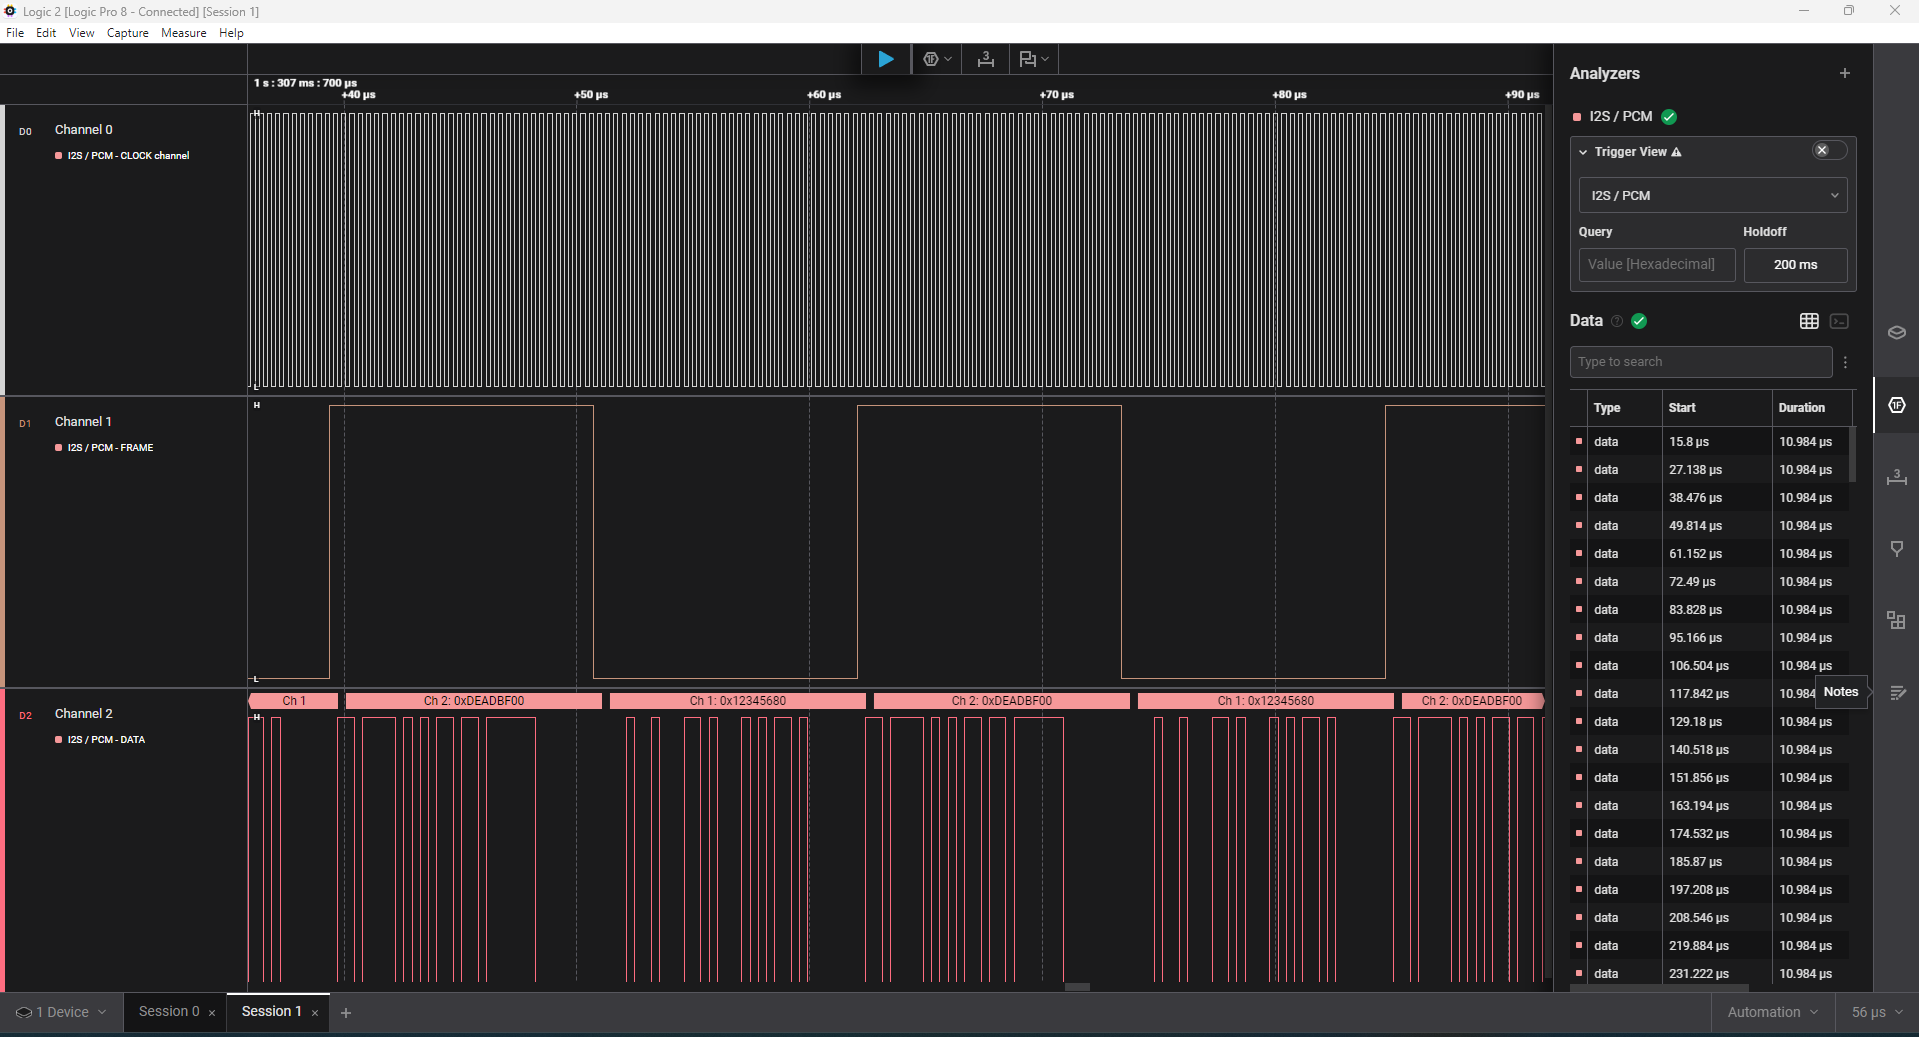This screenshot has height=1037, width=1919.
Task: Open the Device Settings sidebar icon
Action: click(1896, 333)
